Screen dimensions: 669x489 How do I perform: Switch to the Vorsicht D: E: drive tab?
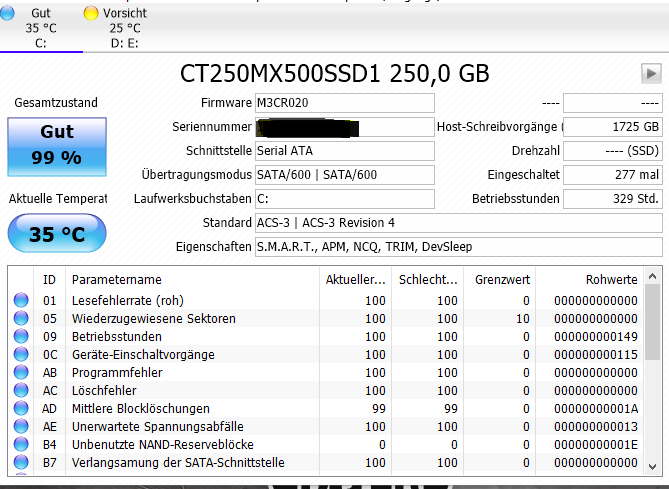click(125, 28)
